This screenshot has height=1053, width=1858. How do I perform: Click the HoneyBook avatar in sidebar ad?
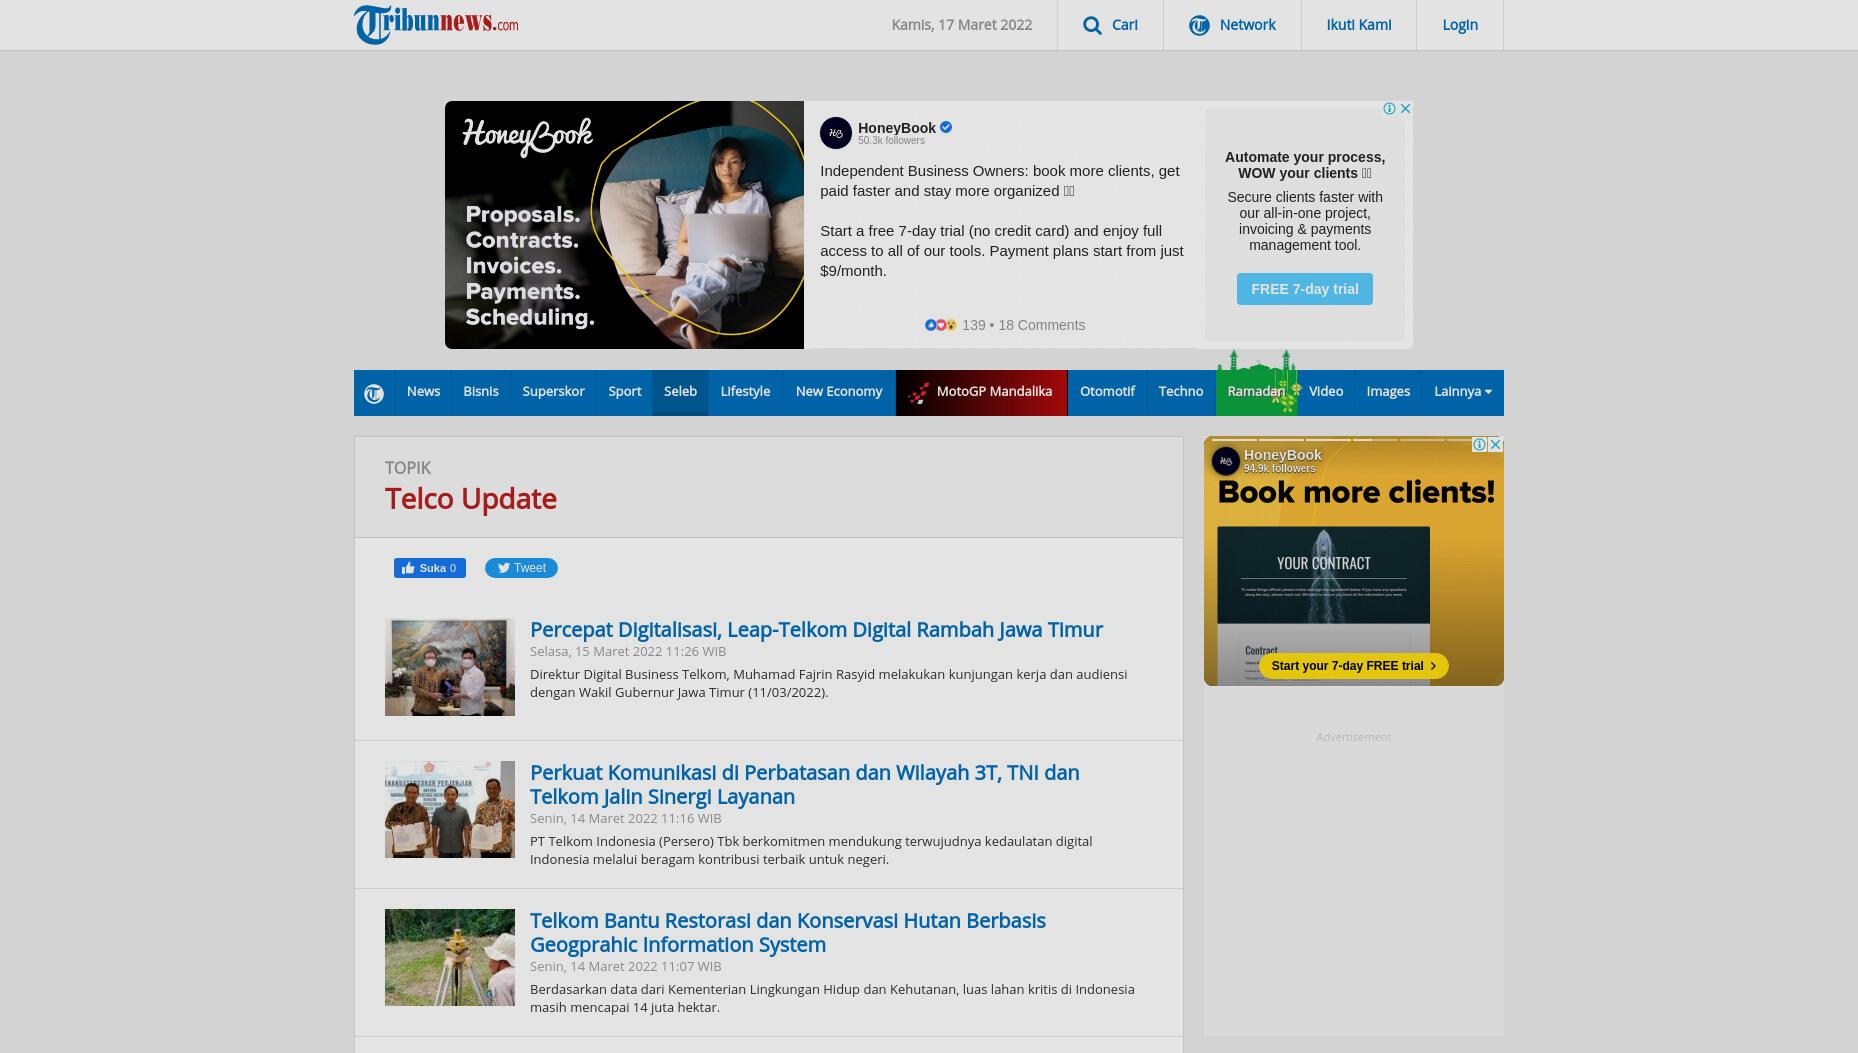coord(1225,461)
